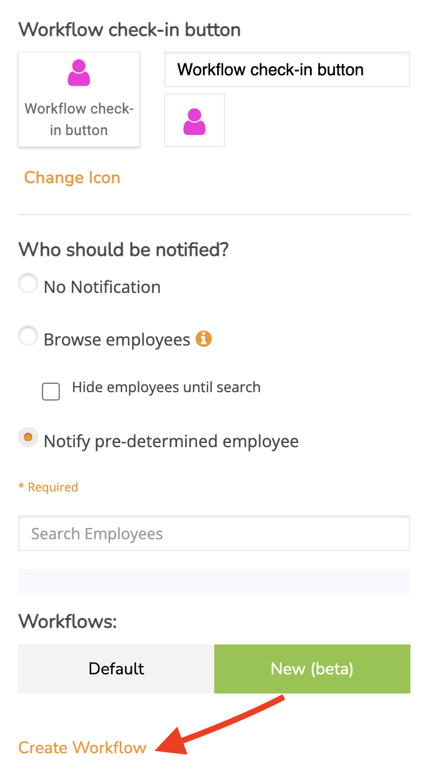The width and height of the screenshot is (438, 776).
Task: Click the small pink person icon thumbnail
Action: [194, 121]
